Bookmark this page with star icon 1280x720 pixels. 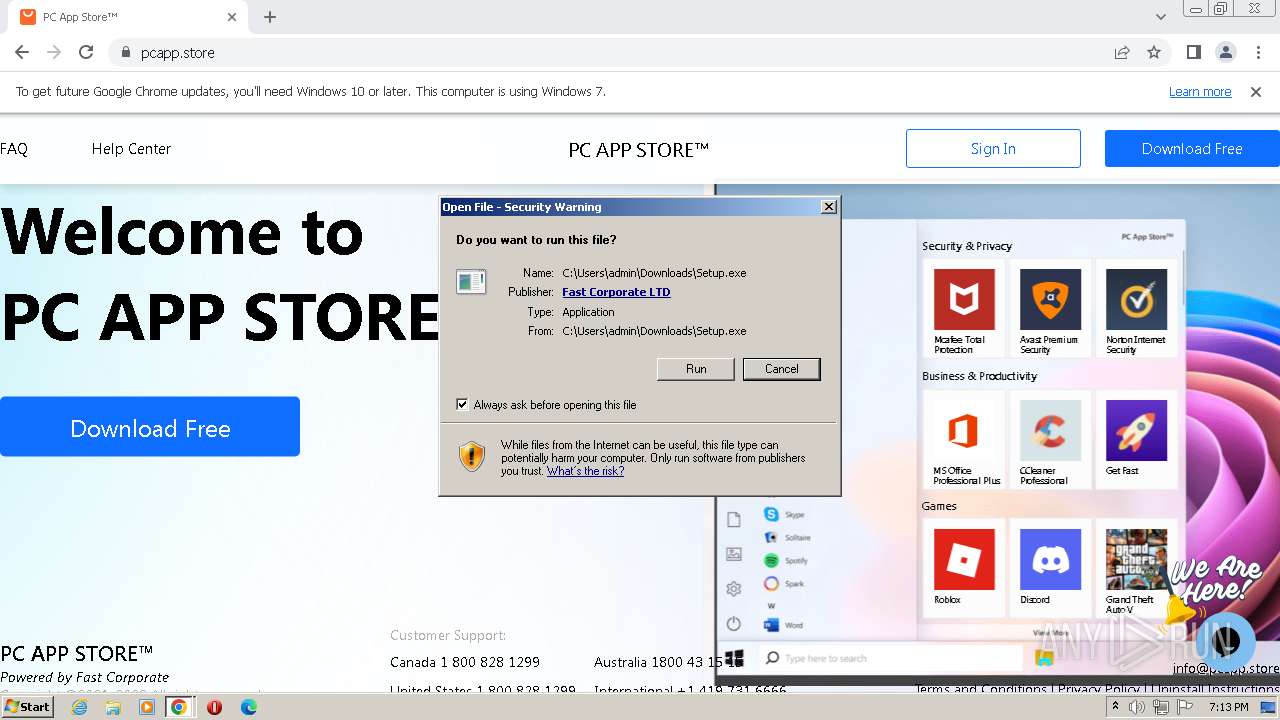point(1154,52)
